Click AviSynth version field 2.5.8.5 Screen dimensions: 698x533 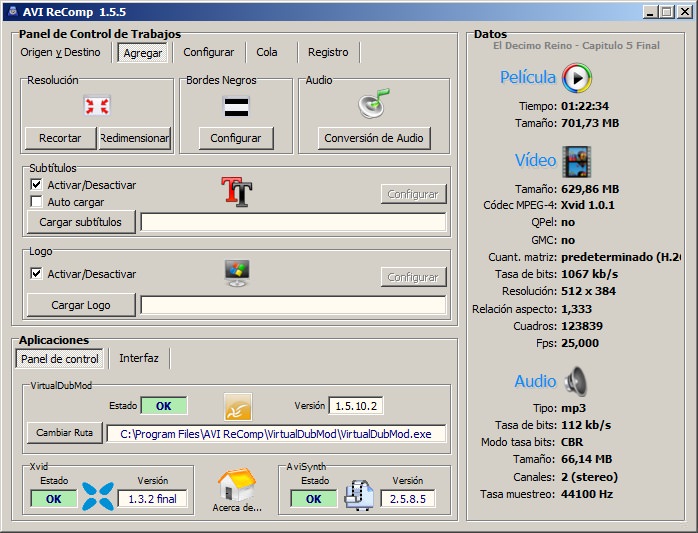pyautogui.click(x=408, y=499)
